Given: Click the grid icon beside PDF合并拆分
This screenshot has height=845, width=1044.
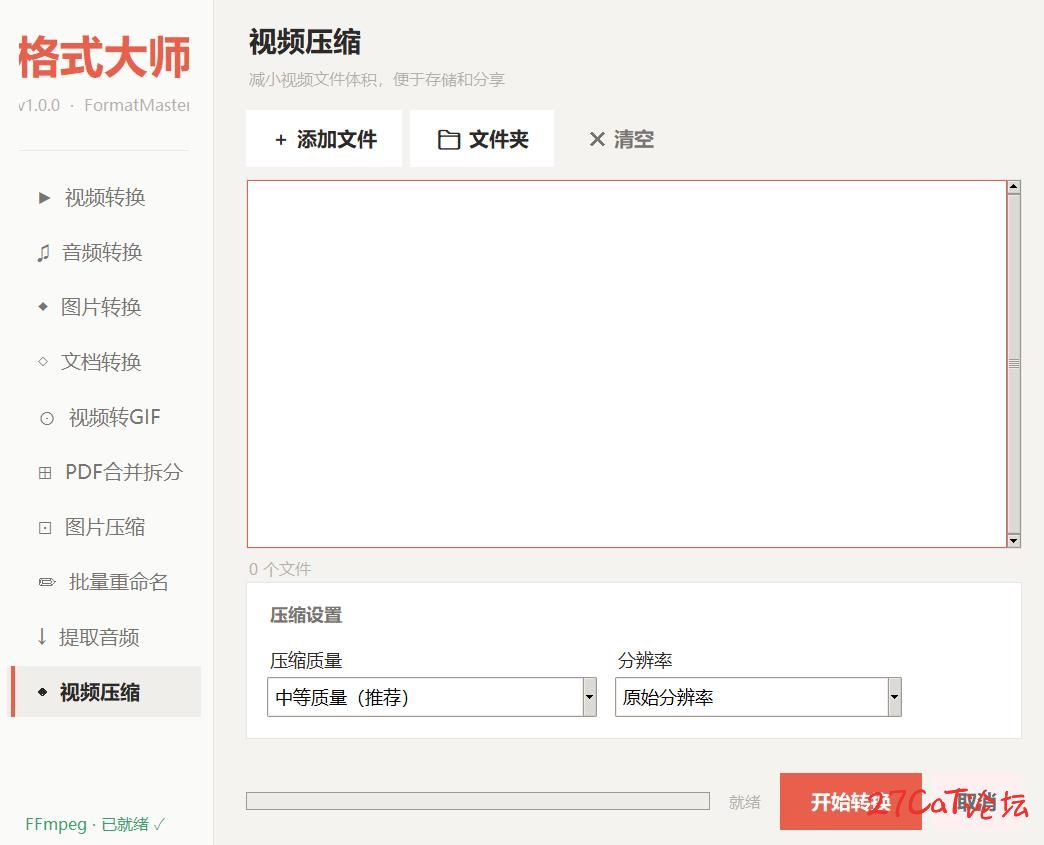Looking at the screenshot, I should 45,473.
